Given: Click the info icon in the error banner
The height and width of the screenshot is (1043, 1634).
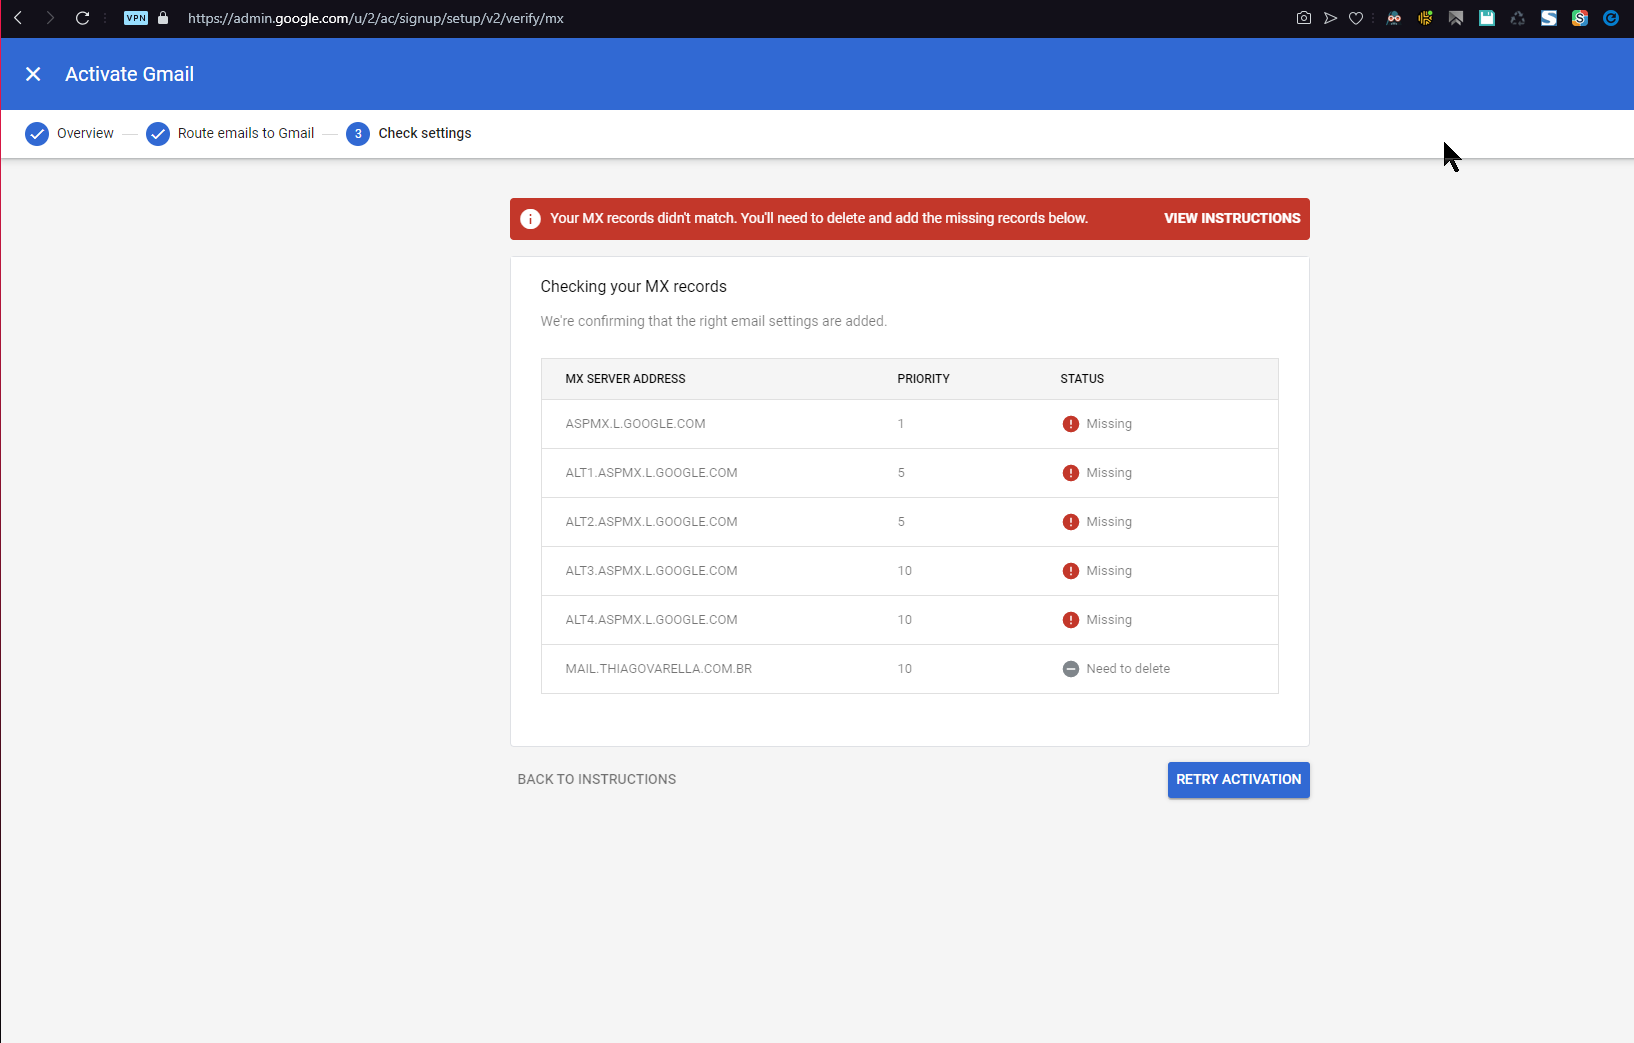Looking at the screenshot, I should 531,219.
